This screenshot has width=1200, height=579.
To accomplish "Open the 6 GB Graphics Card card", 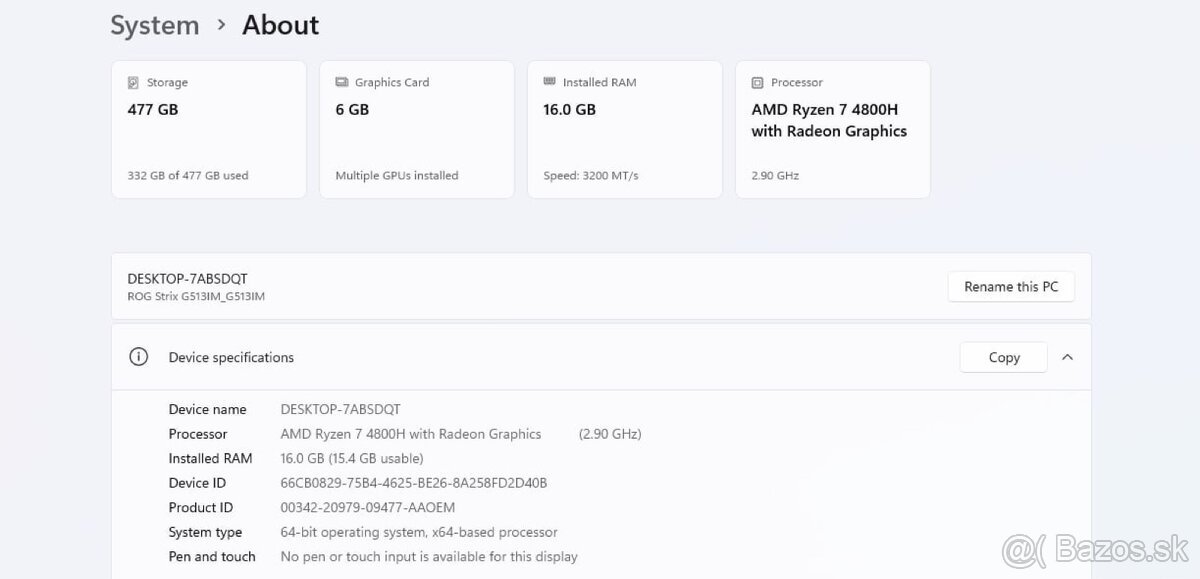I will click(416, 129).
